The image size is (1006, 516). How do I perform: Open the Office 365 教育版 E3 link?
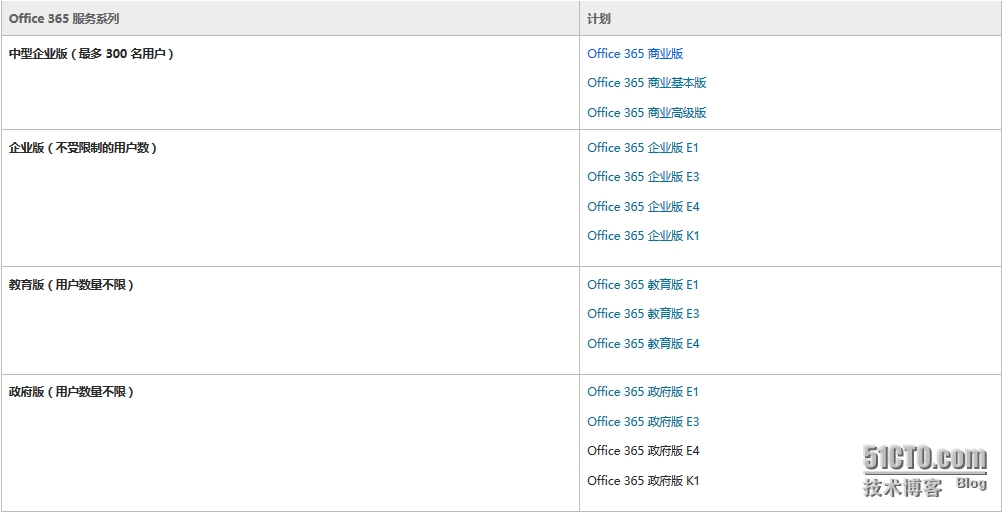pyautogui.click(x=643, y=314)
